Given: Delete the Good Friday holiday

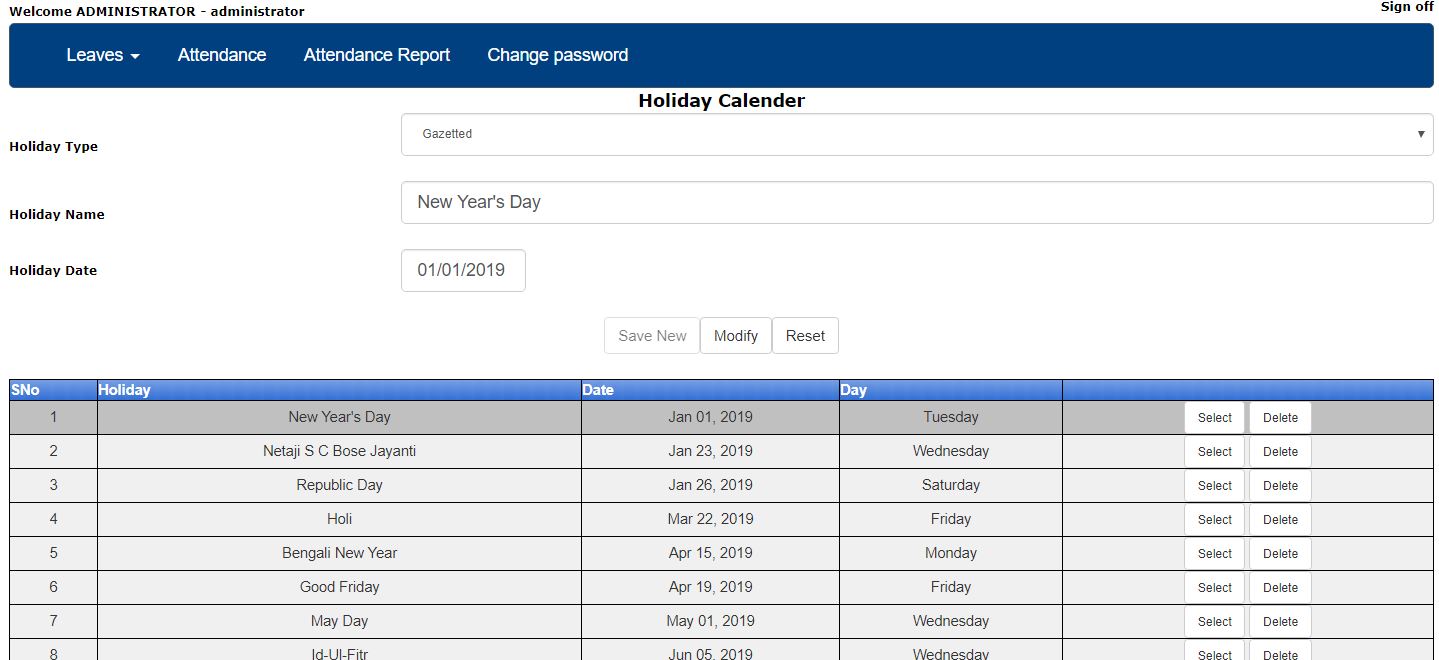Looking at the screenshot, I should tap(1279, 587).
